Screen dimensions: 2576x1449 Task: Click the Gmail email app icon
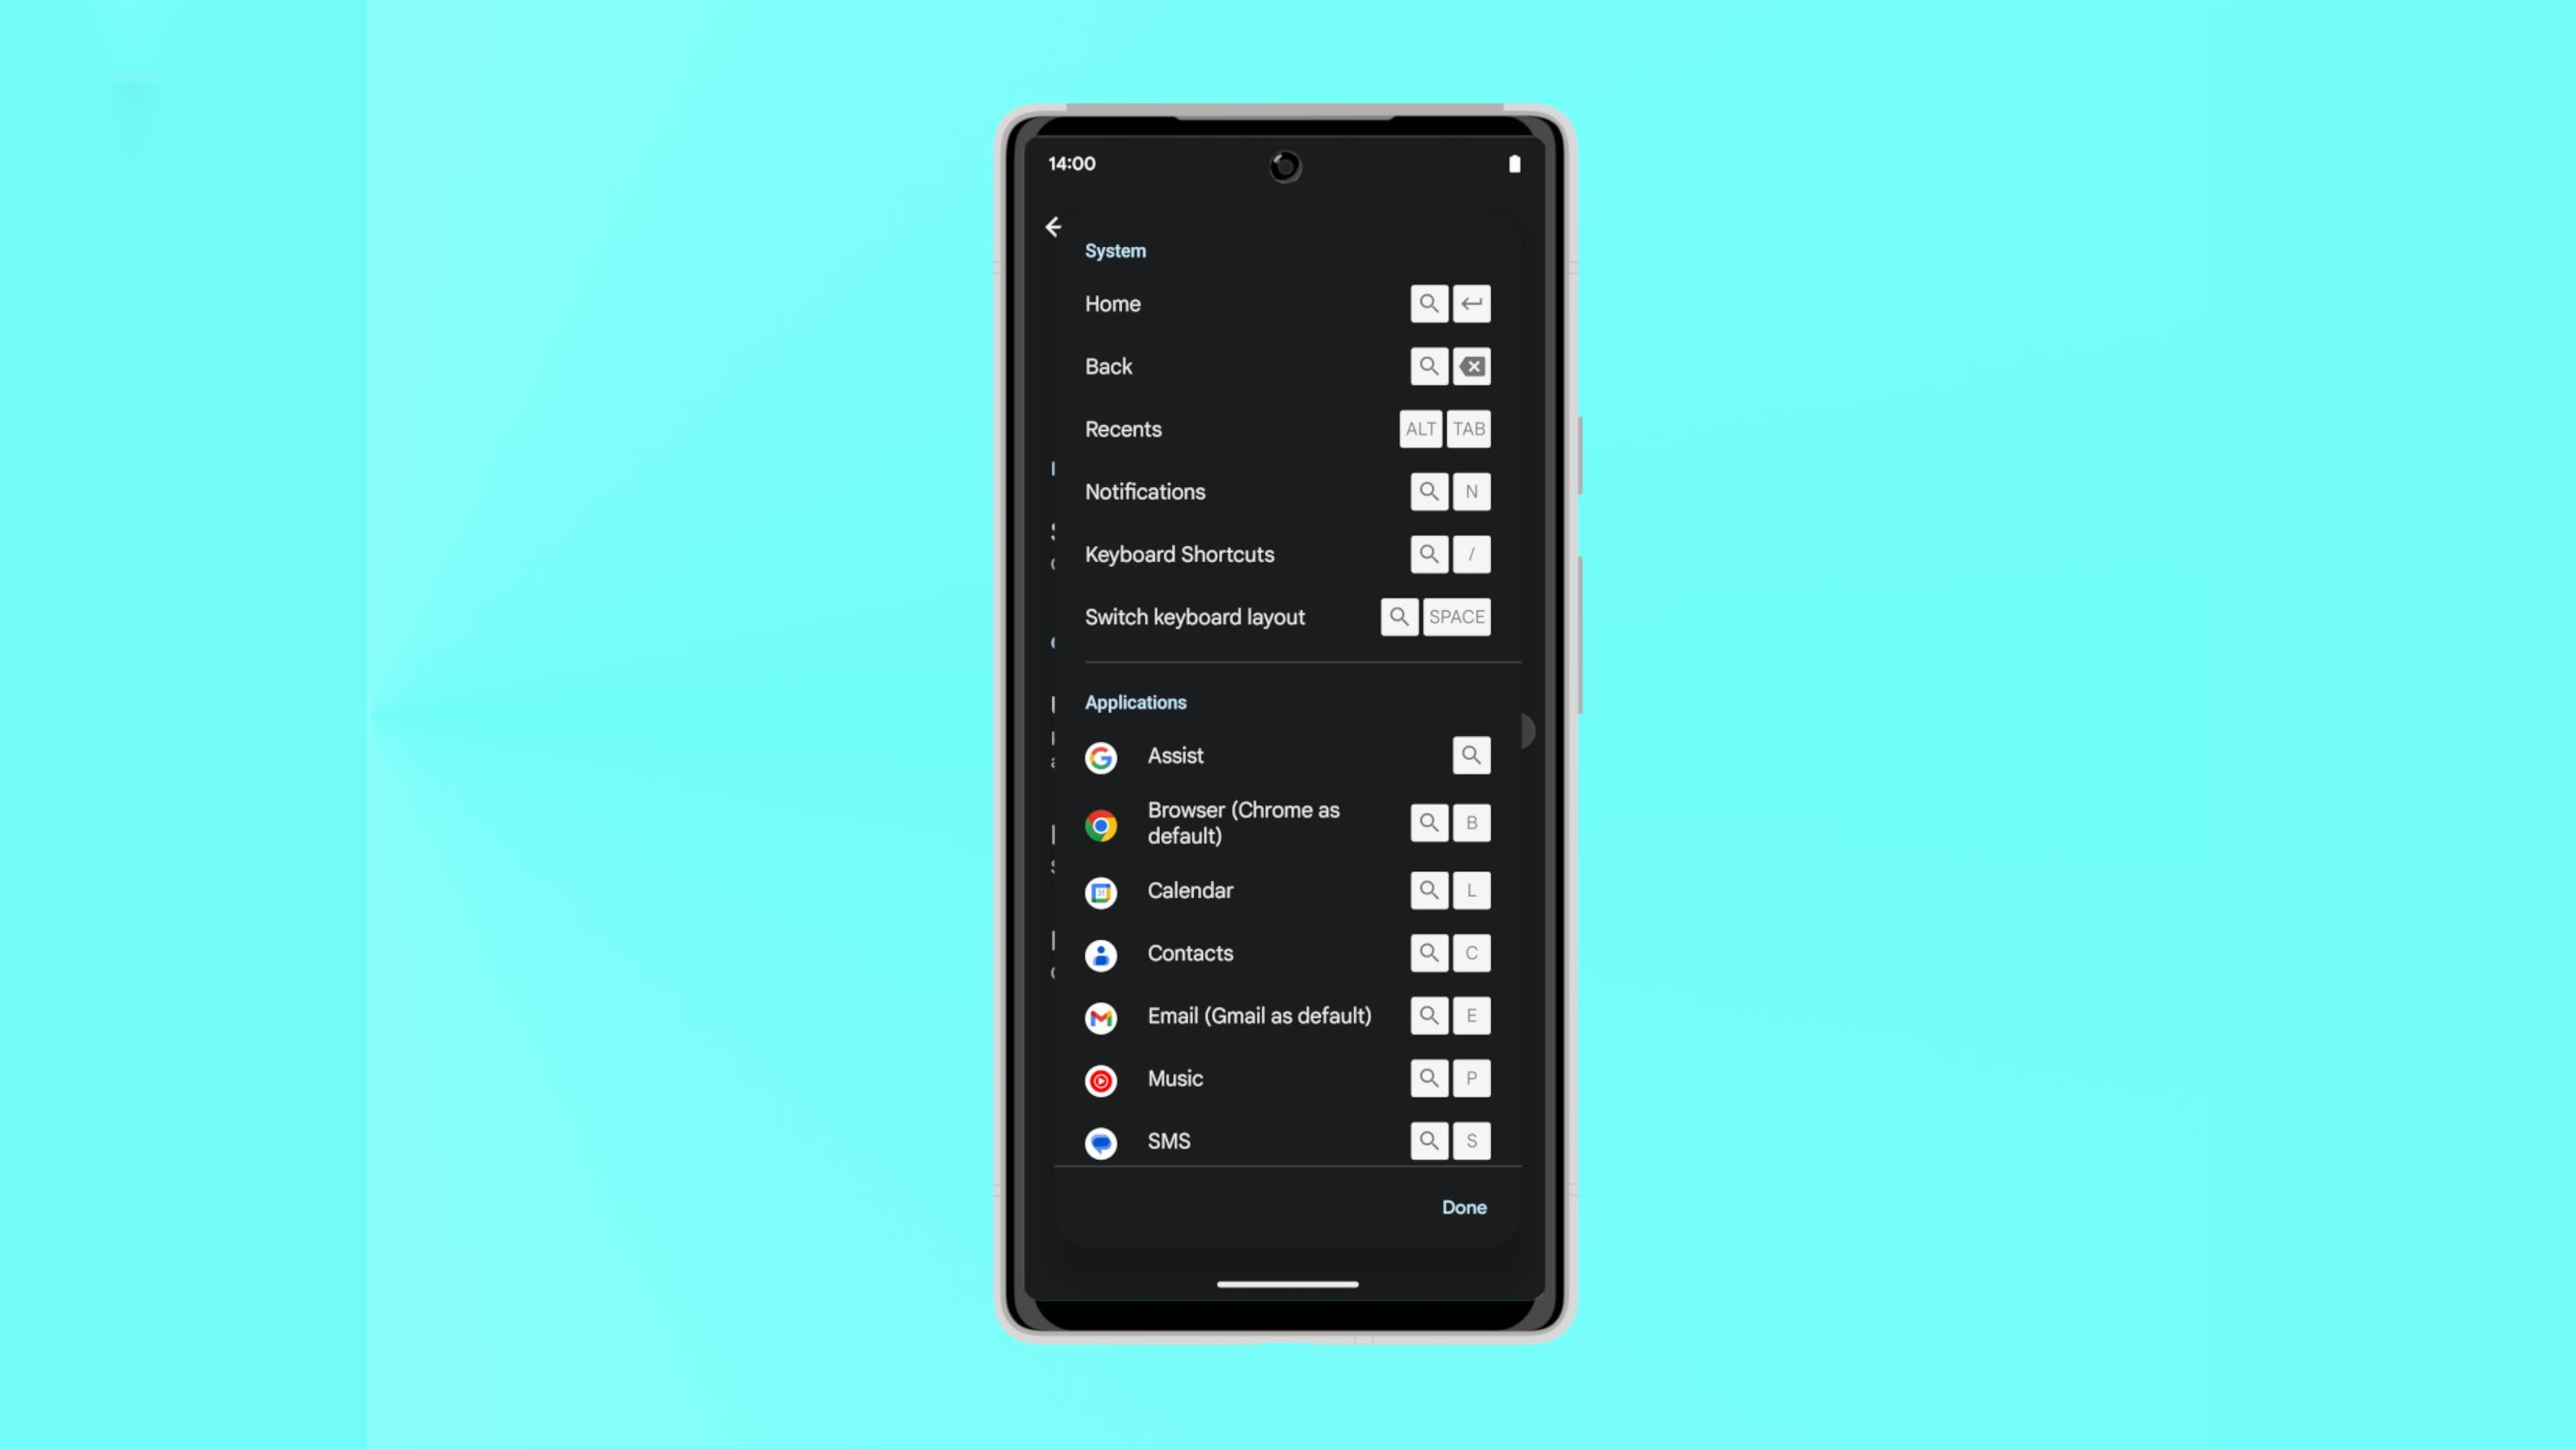tap(1100, 1016)
